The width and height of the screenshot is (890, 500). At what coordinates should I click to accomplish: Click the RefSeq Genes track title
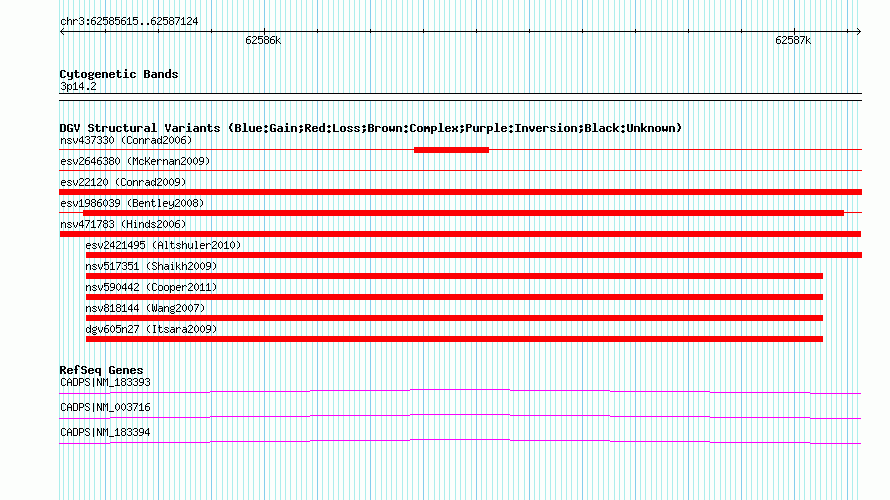[101, 370]
